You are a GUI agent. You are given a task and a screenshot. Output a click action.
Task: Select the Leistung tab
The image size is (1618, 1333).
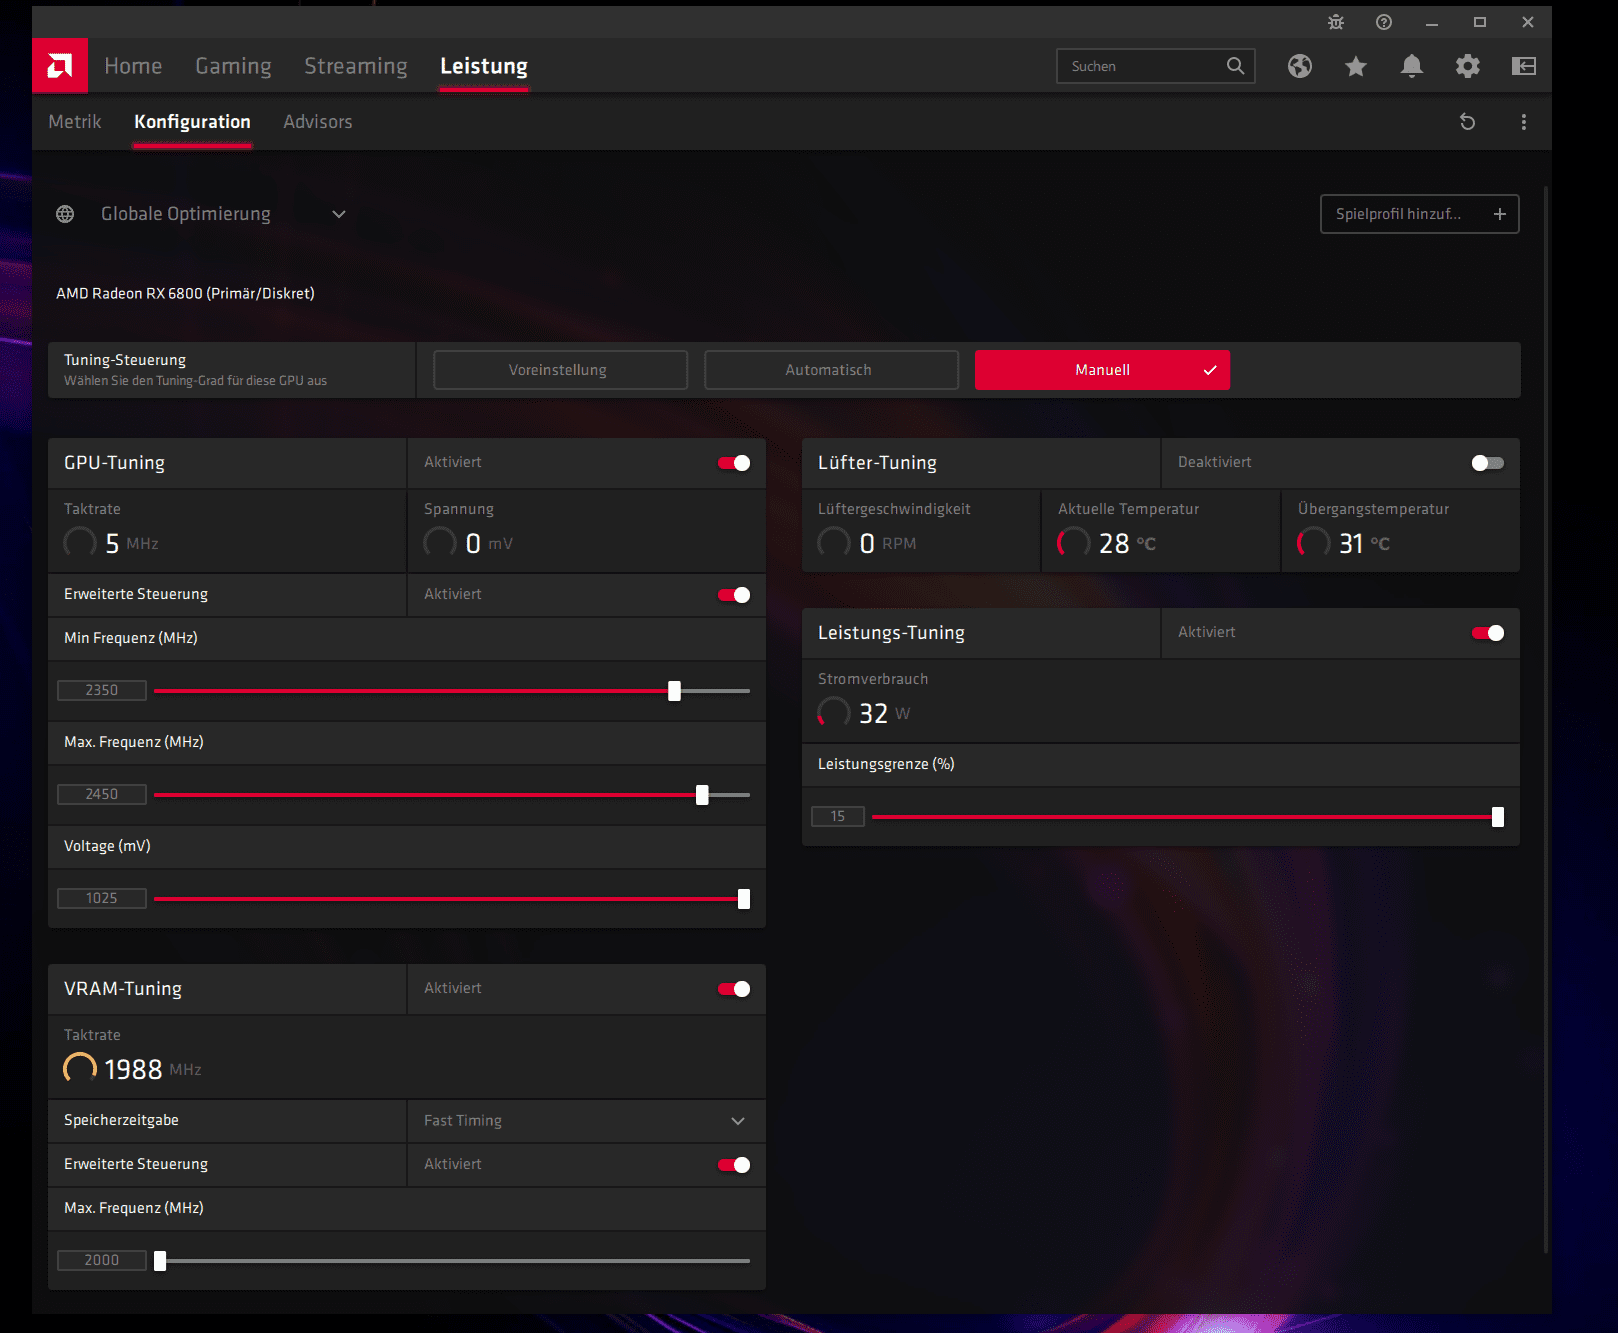484,66
